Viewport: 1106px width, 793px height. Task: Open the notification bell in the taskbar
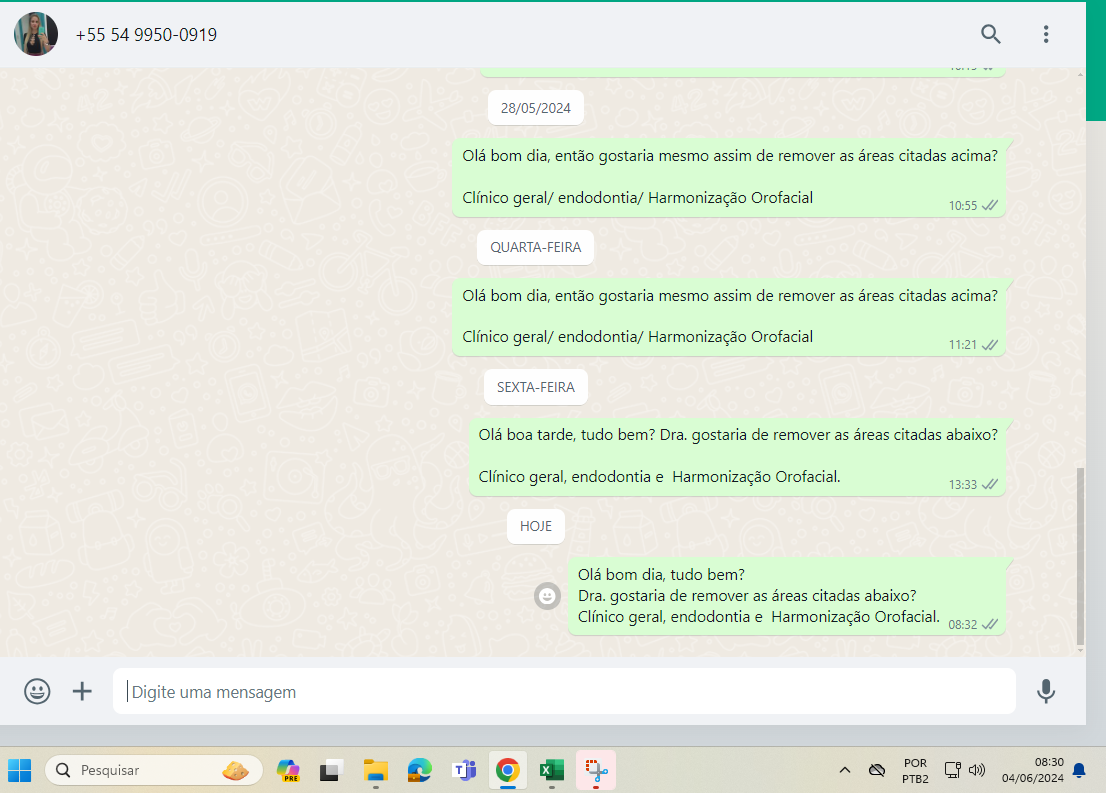click(x=1079, y=770)
